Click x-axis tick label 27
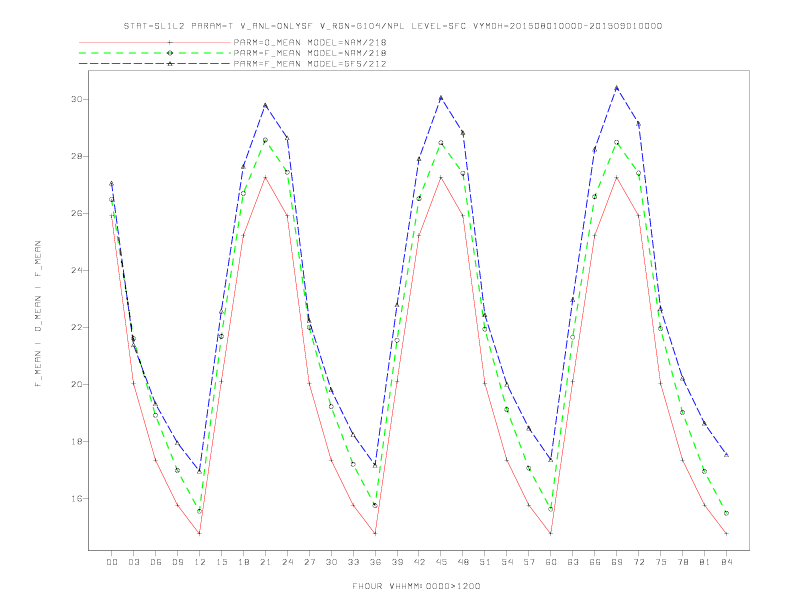The height and width of the screenshot is (612, 792). (x=309, y=562)
